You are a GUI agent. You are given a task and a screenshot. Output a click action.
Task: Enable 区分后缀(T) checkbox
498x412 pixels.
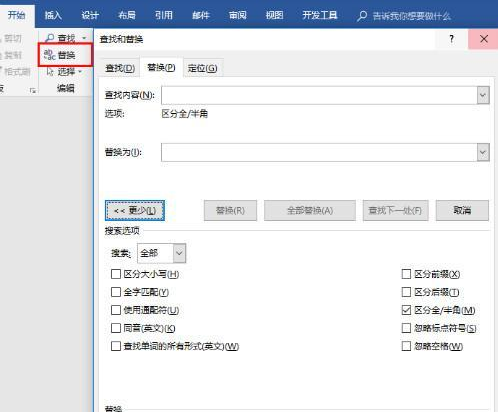coord(406,292)
